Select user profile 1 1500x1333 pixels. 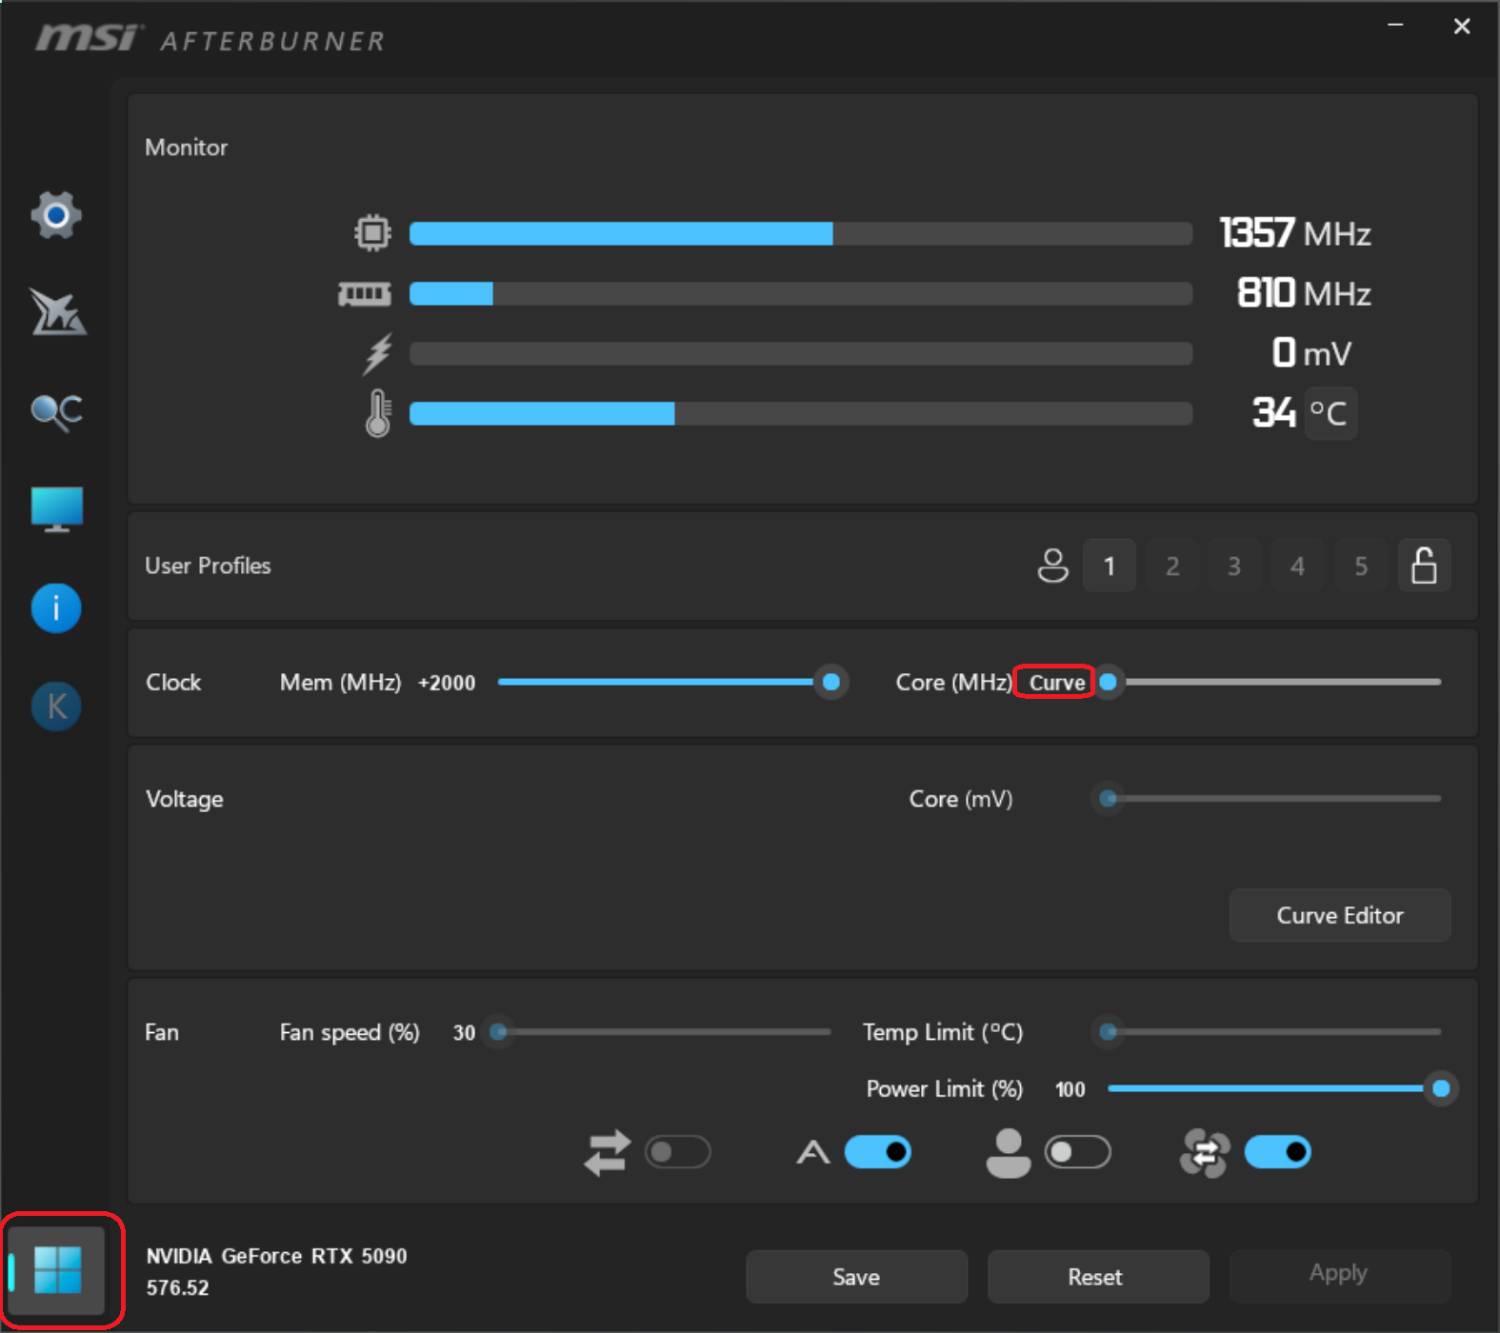[1109, 566]
